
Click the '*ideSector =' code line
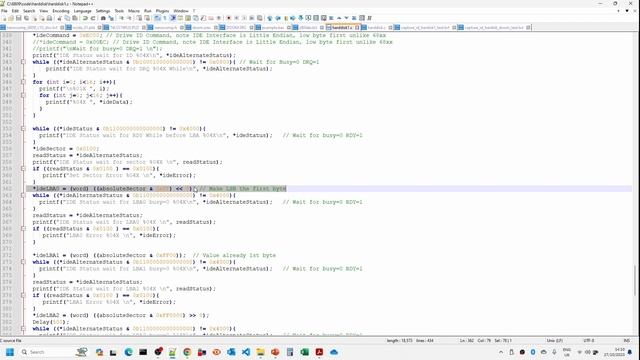click(x=65, y=149)
